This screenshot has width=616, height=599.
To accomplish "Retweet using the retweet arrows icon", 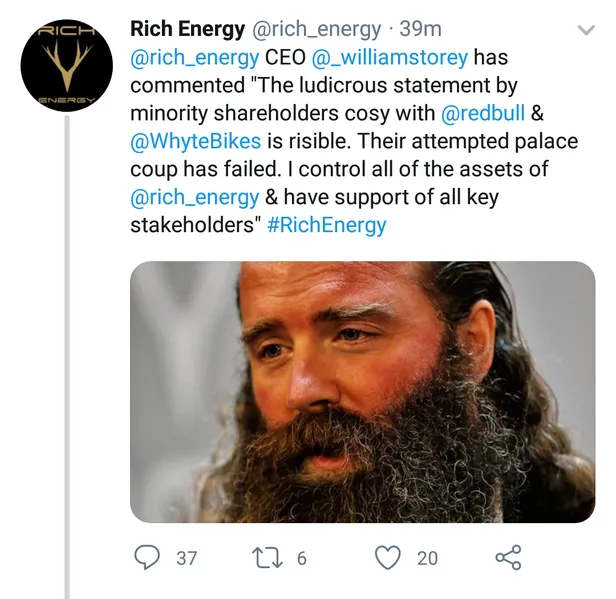I will coord(266,557).
